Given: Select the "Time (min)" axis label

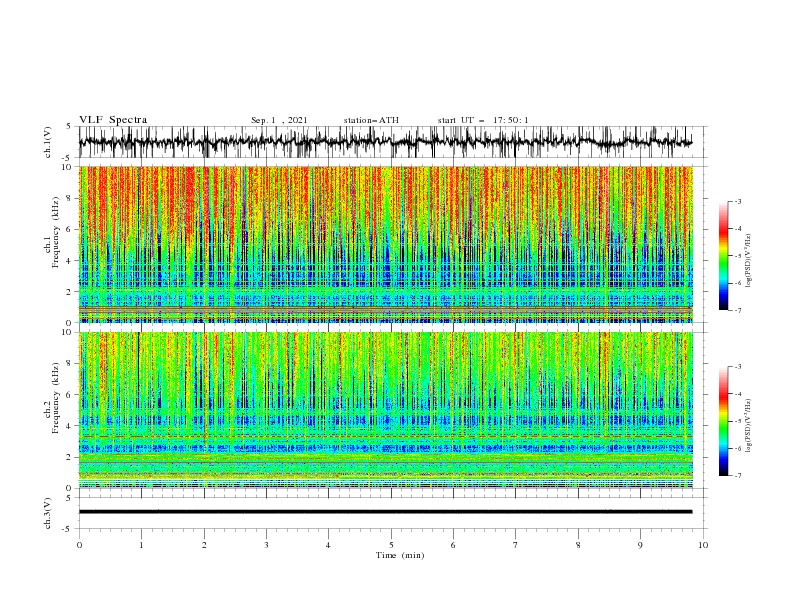Looking at the screenshot, I should (x=400, y=555).
